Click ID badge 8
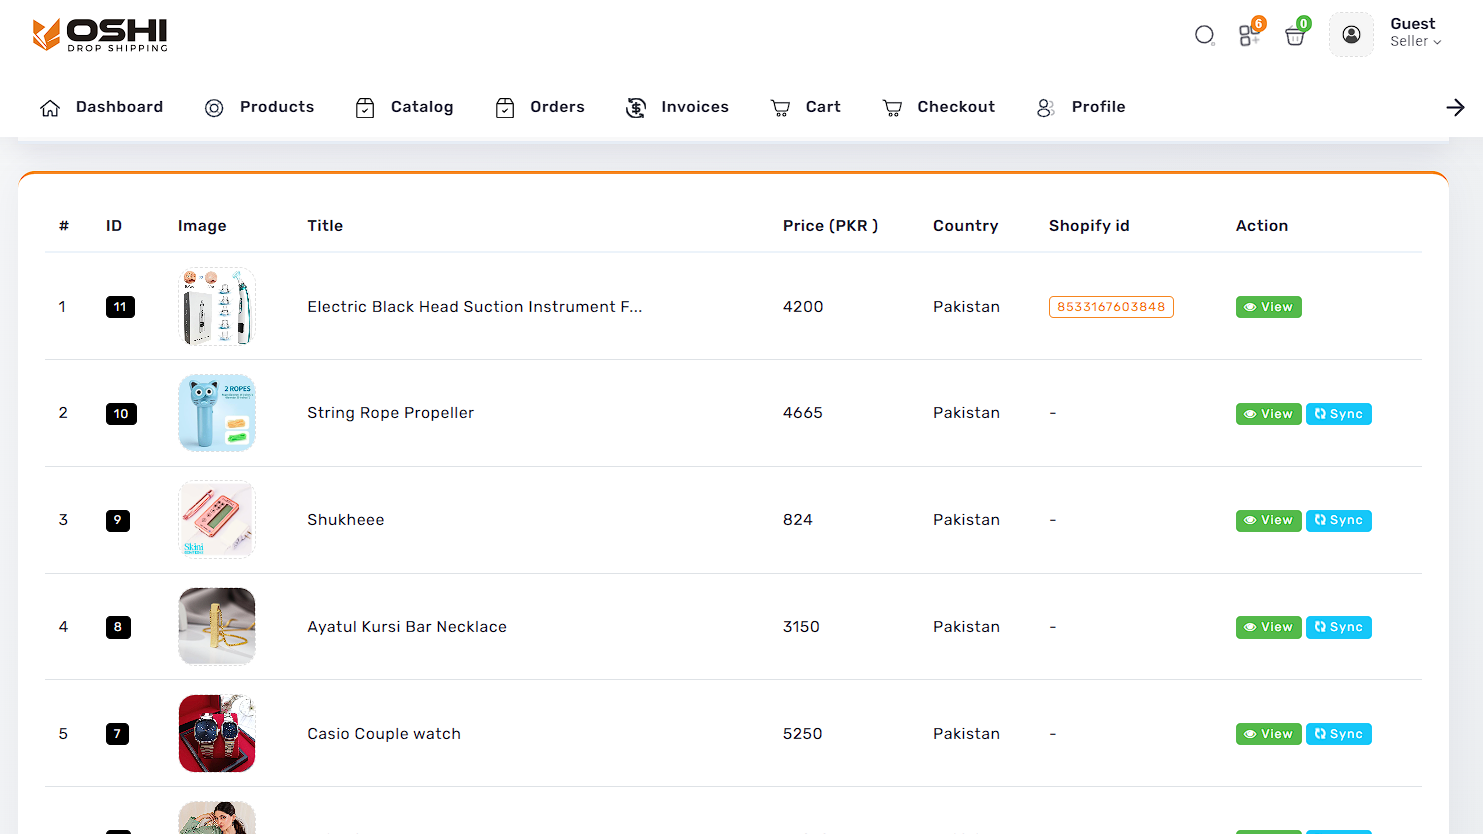Screen dimensions: 1483x834 118,627
